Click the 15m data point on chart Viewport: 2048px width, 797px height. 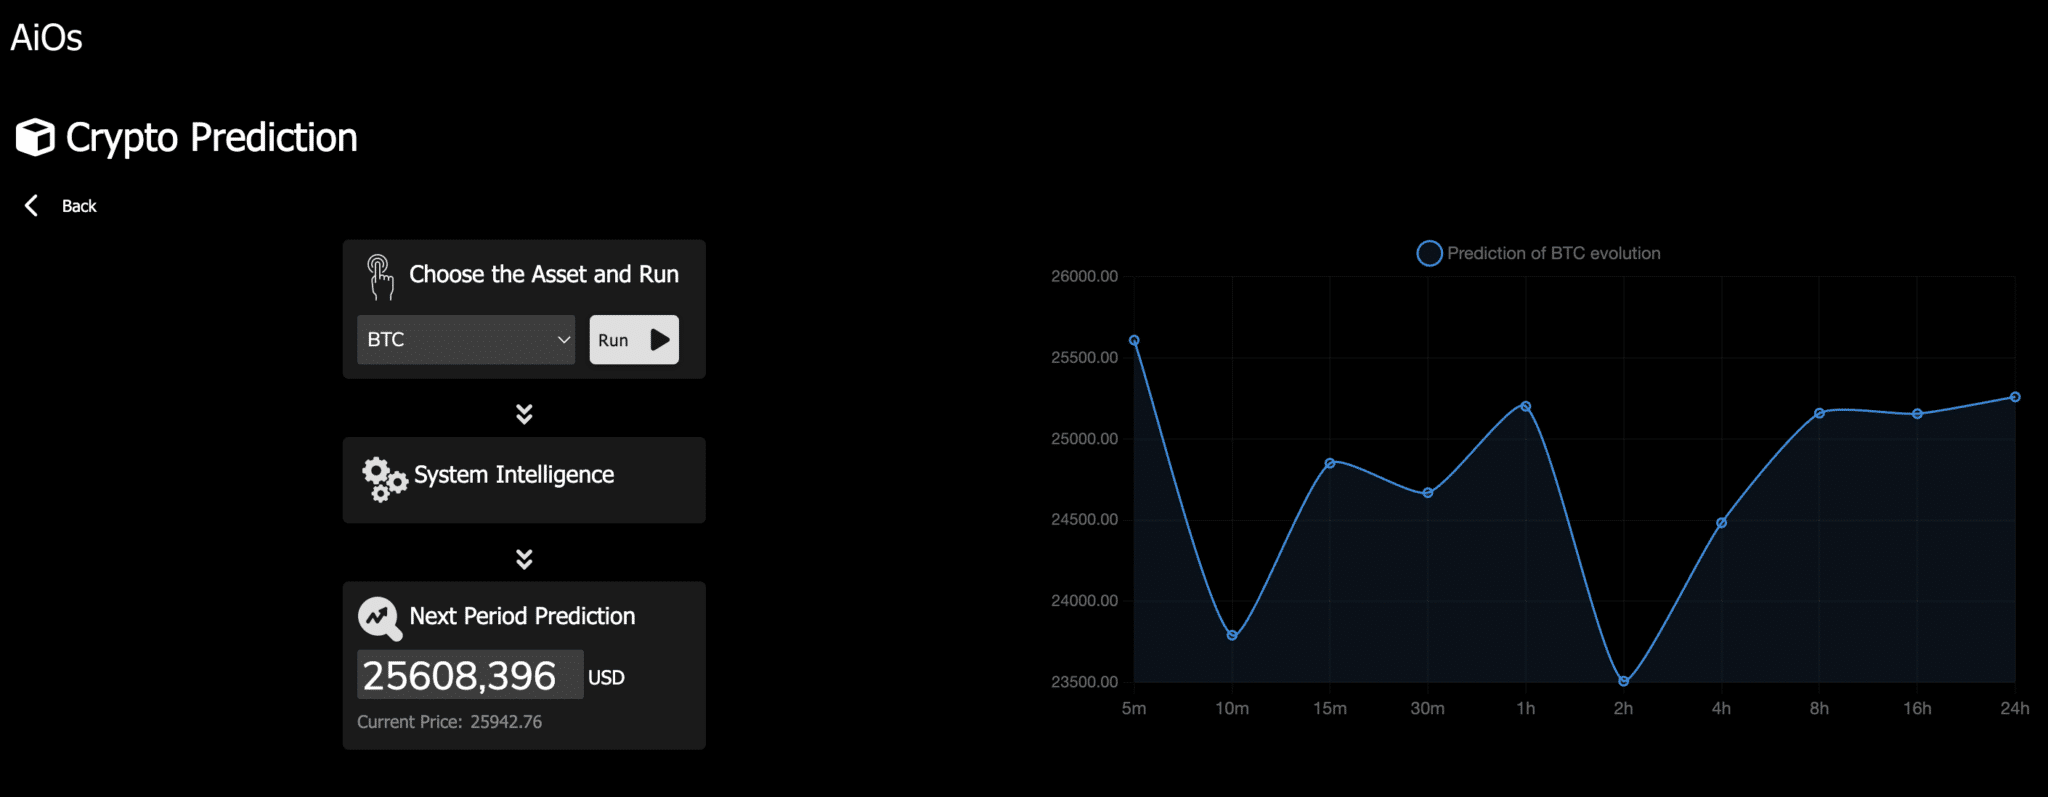[1330, 463]
